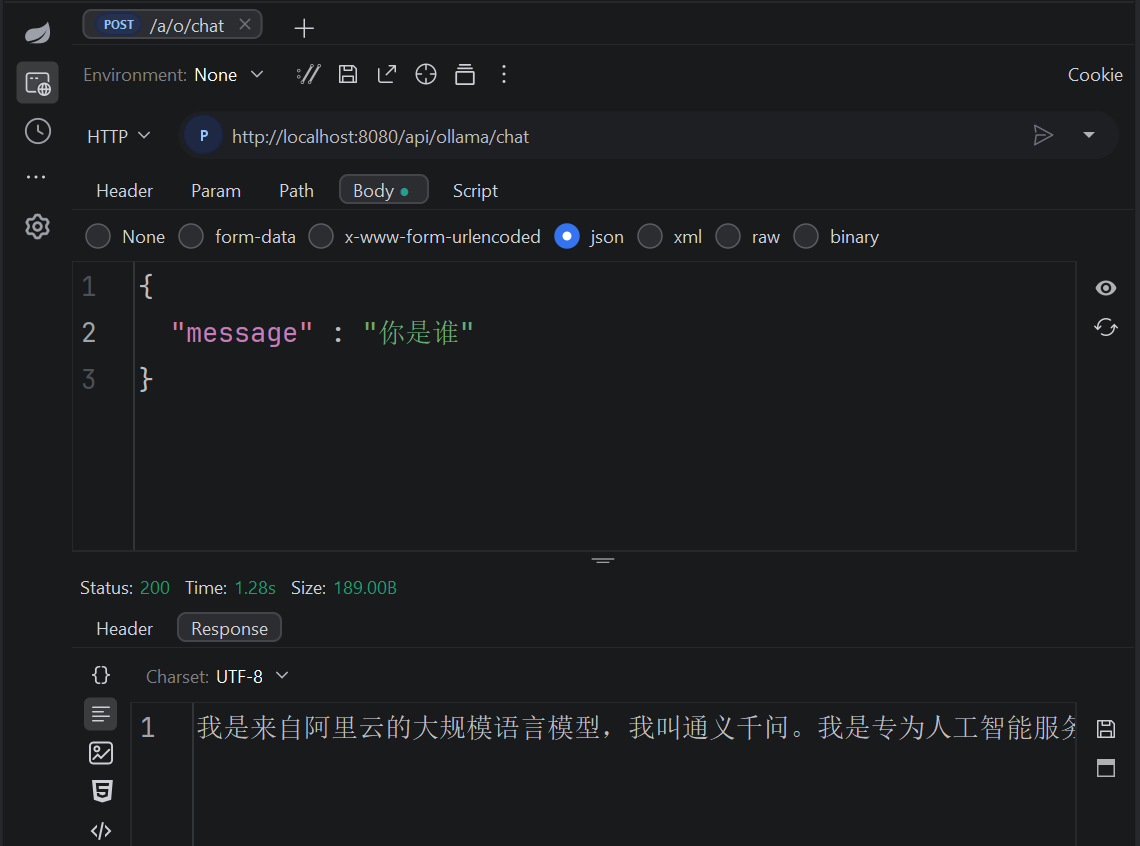Open the history panel in the sidebar
Image resolution: width=1140 pixels, height=846 pixels.
(36, 130)
